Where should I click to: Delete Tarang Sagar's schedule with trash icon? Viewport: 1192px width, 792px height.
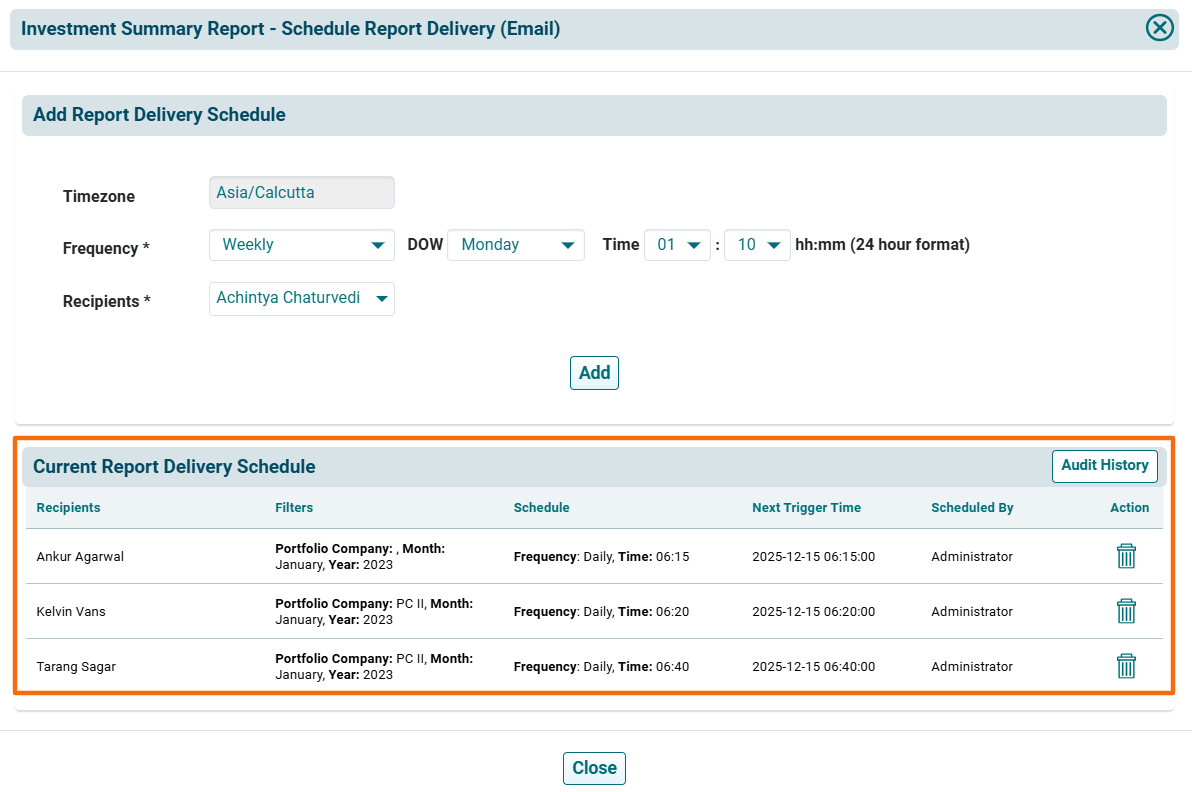pos(1126,666)
